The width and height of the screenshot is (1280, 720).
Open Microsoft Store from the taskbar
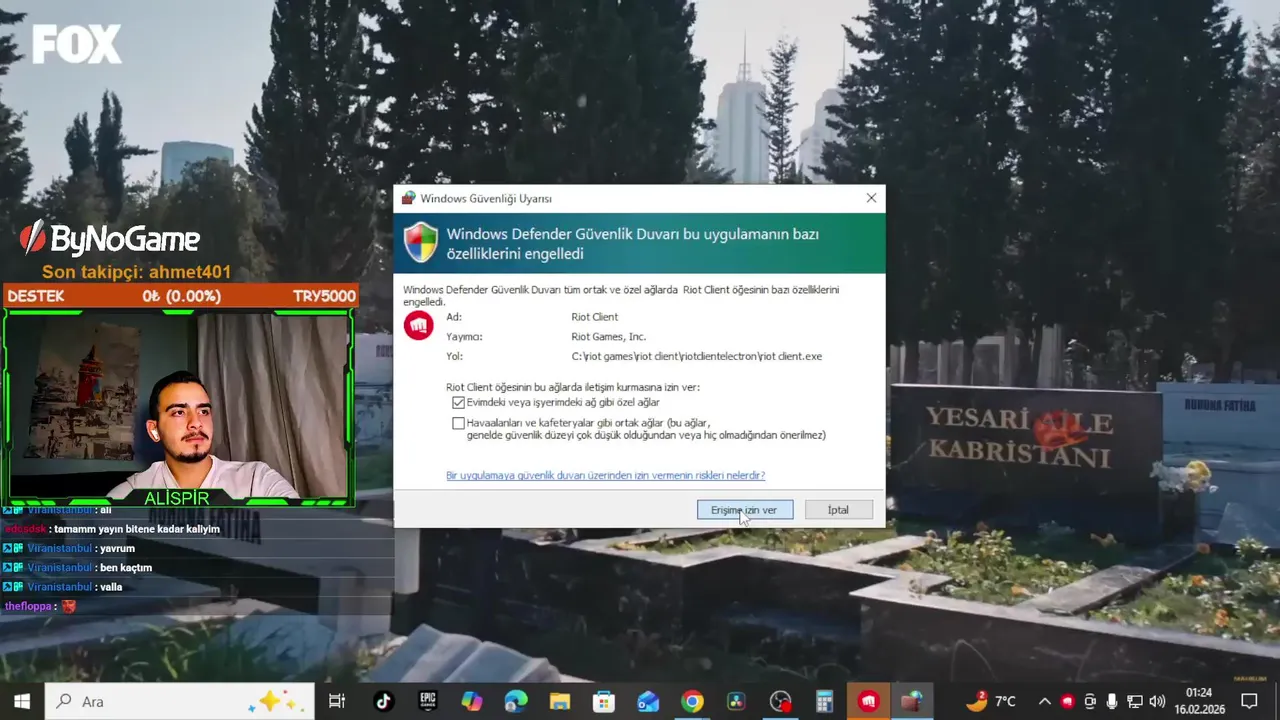pos(603,701)
